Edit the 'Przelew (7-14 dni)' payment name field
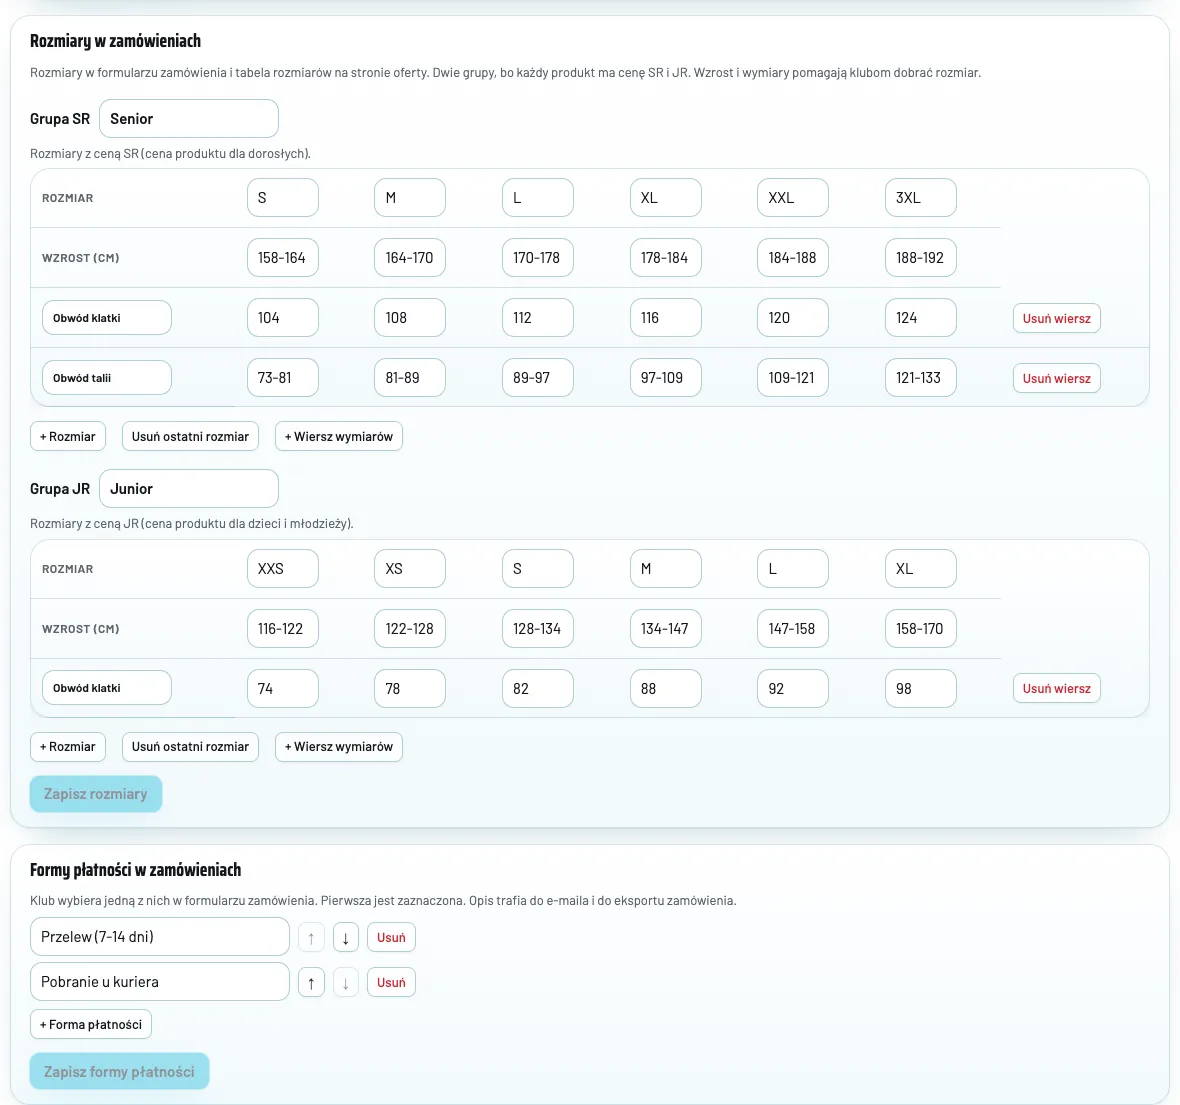 160,937
